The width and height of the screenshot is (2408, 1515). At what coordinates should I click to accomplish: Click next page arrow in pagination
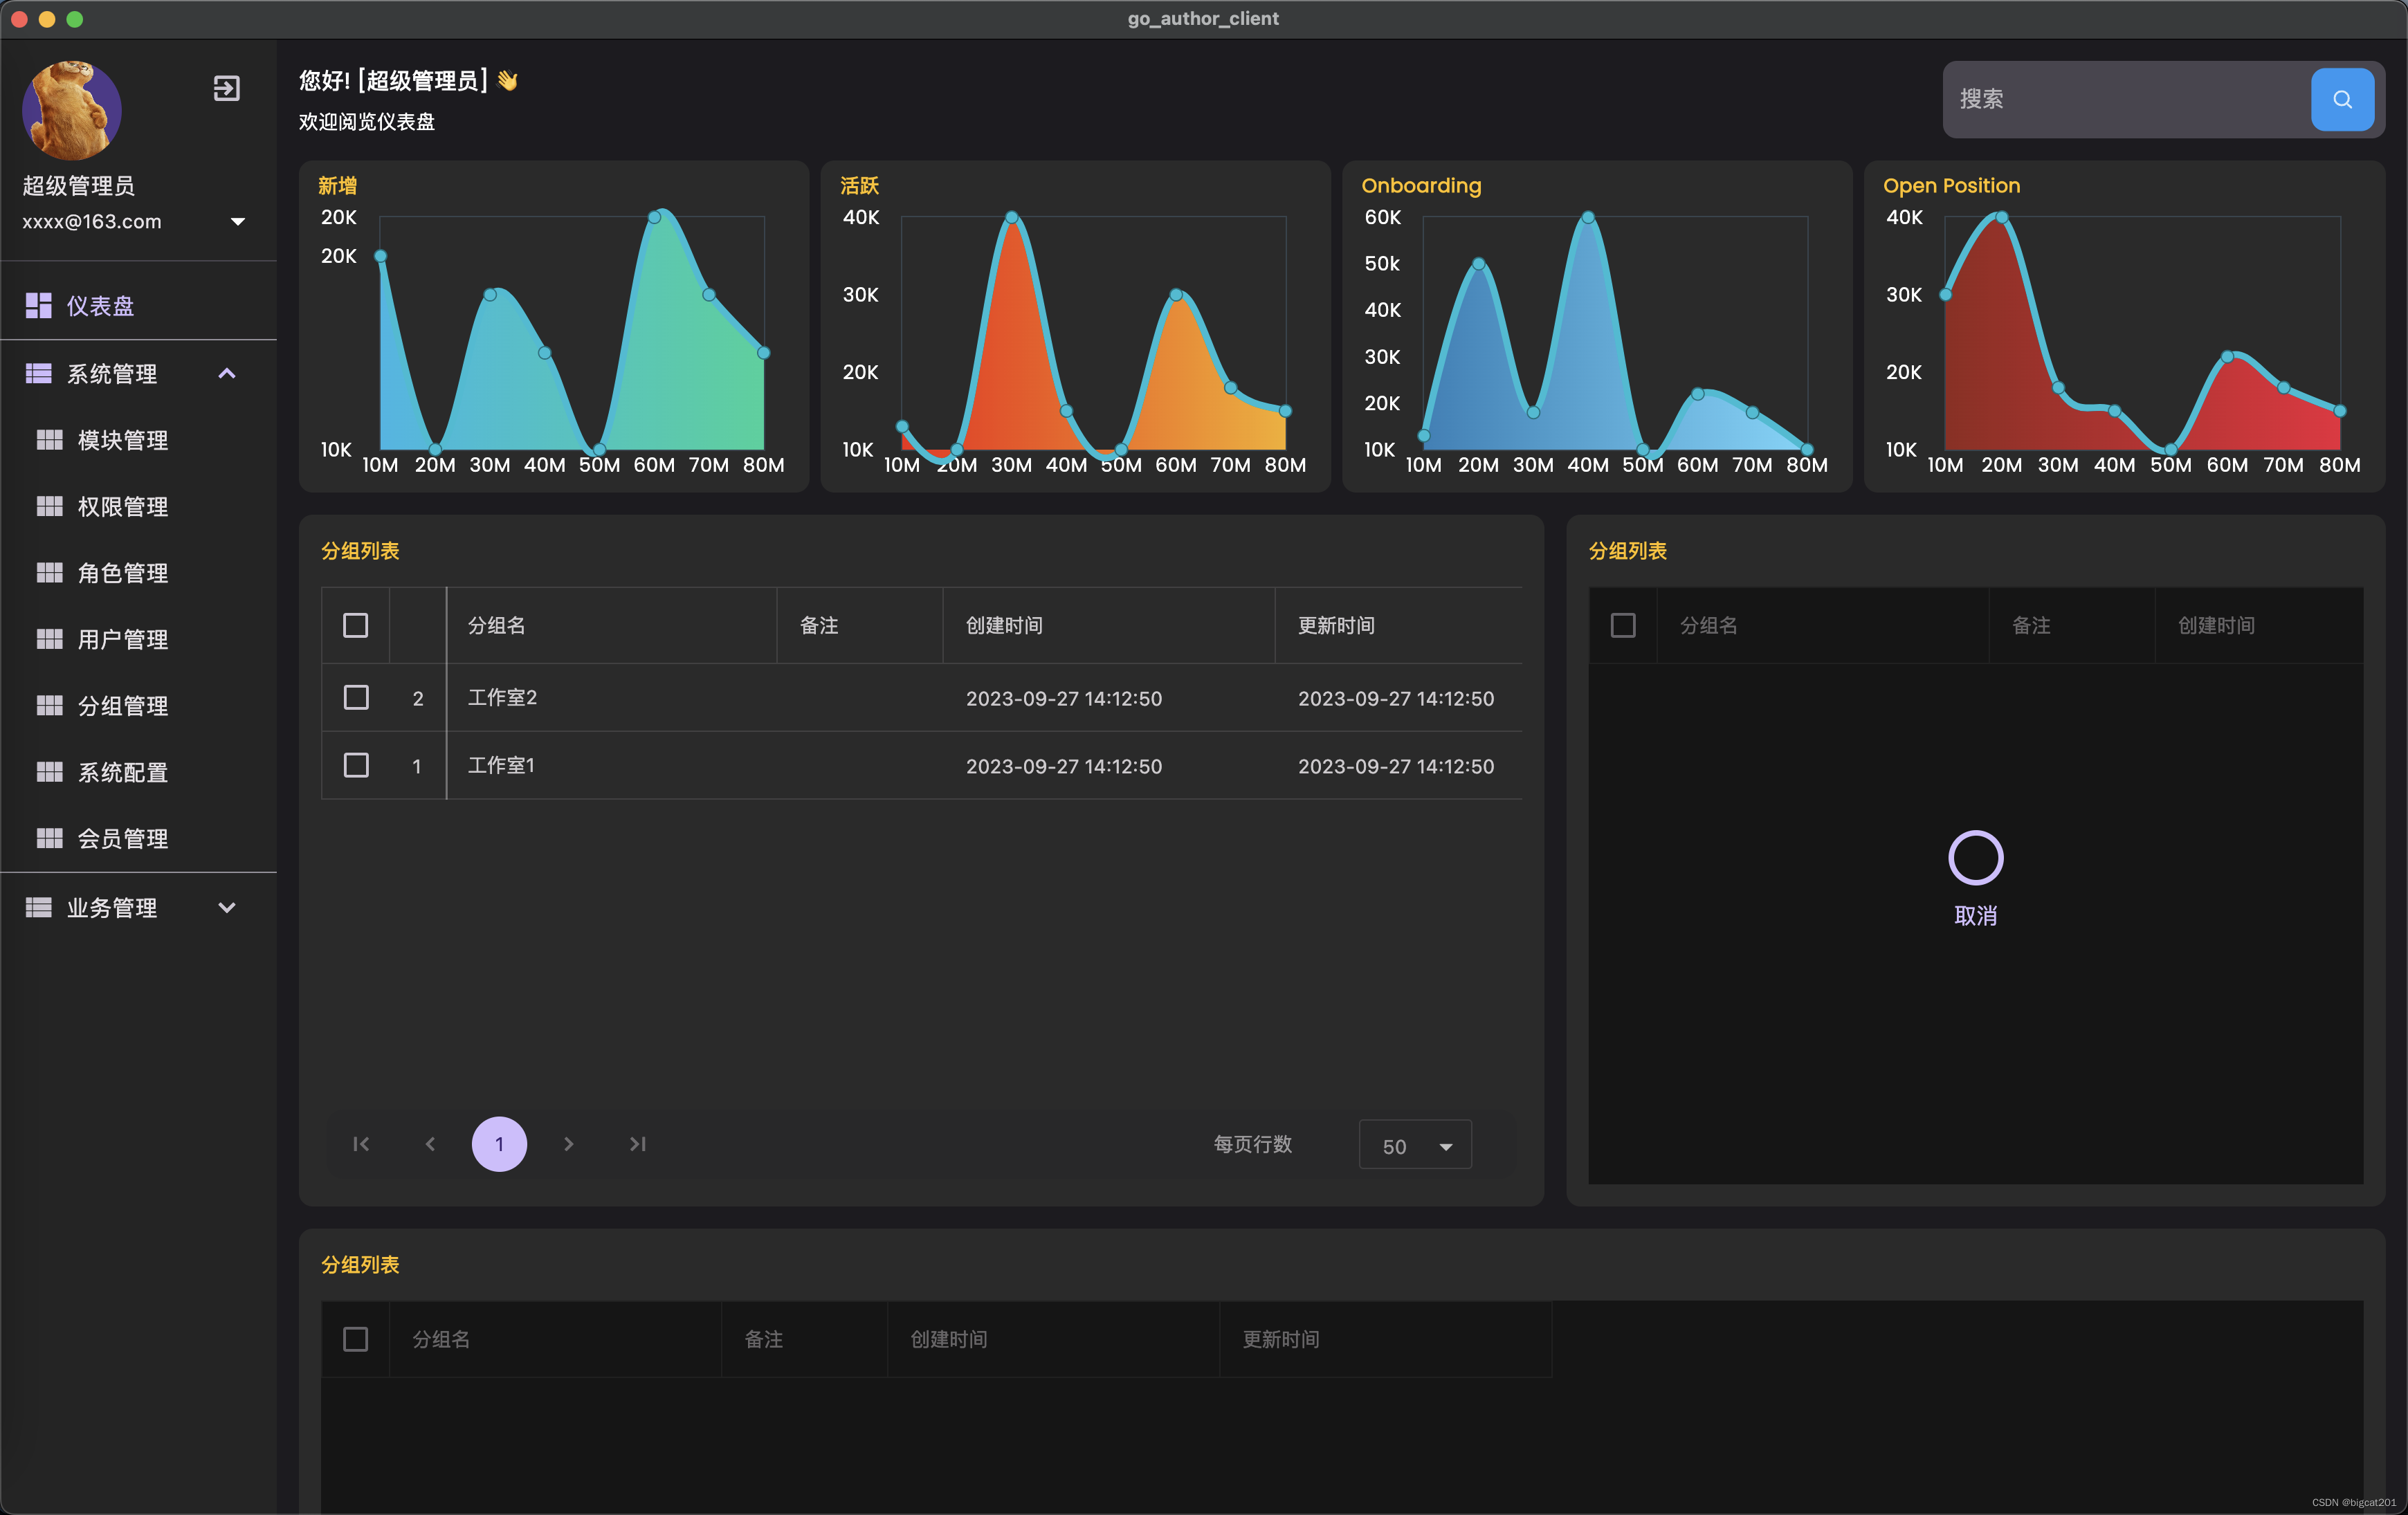pos(568,1143)
